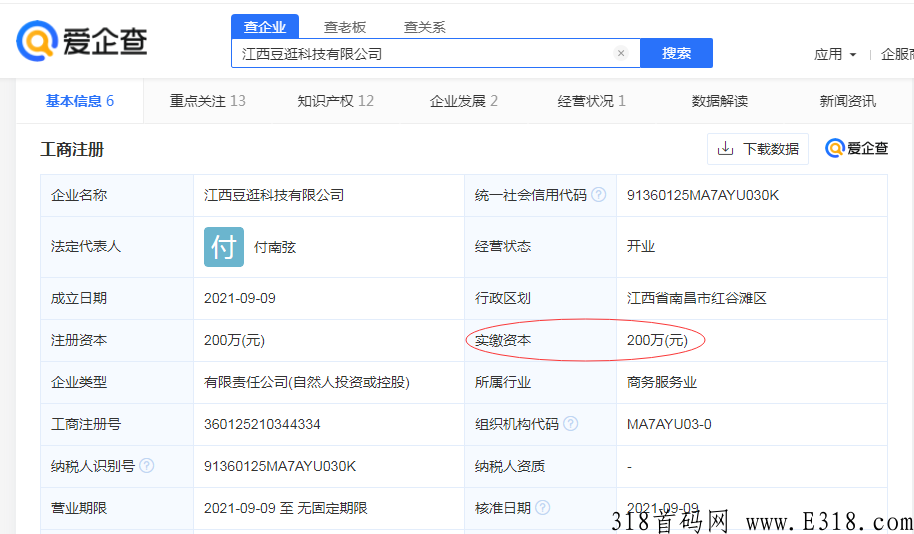Click the 爱企查 logo beside 下载数据

pyautogui.click(x=856, y=149)
